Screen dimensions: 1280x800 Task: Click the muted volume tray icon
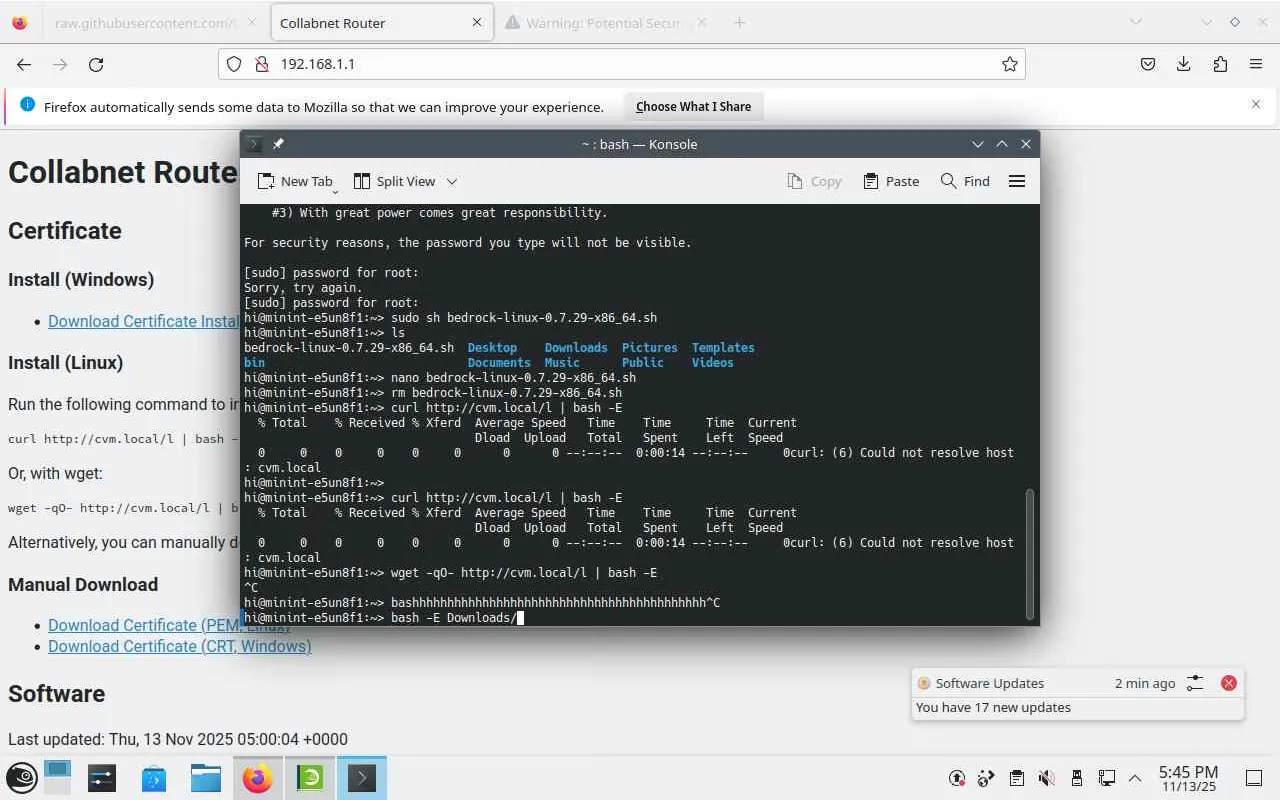point(1046,778)
